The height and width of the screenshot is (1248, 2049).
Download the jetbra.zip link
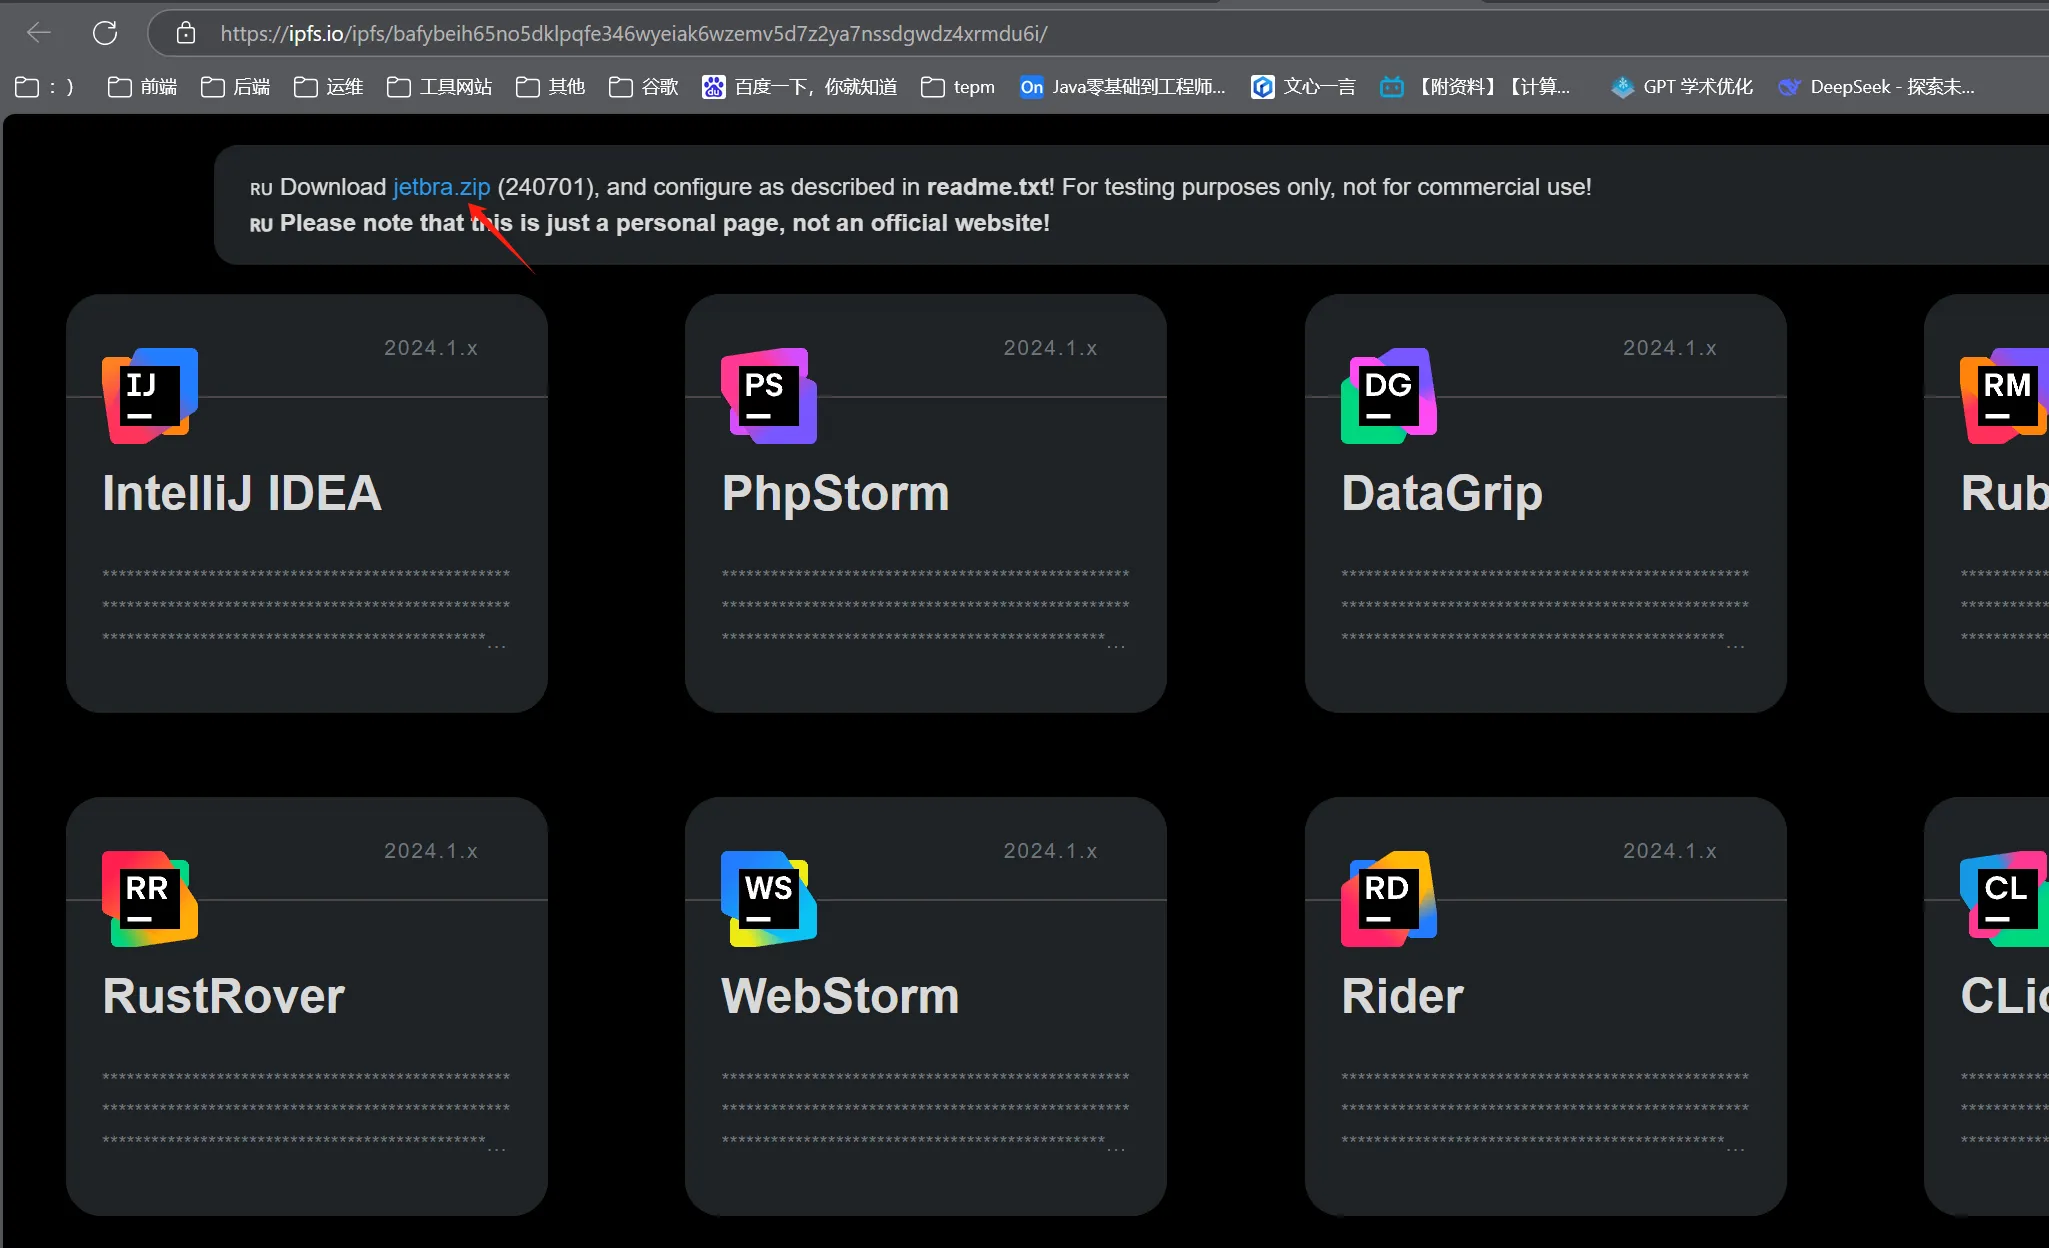click(x=441, y=187)
